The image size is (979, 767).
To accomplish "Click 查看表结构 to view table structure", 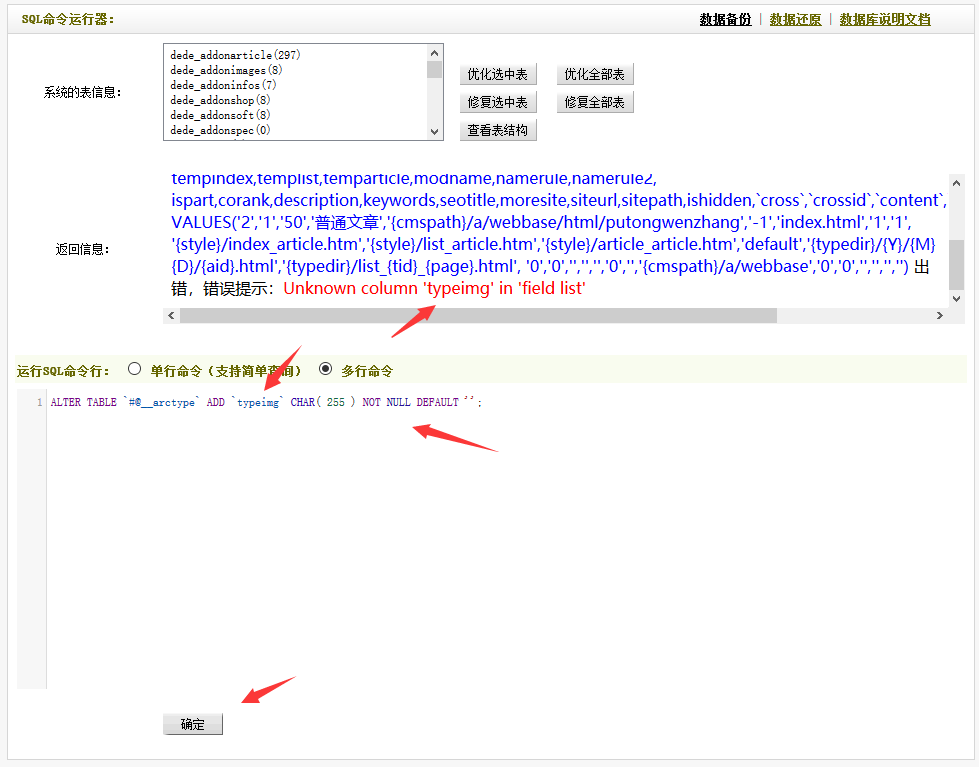I will [x=497, y=129].
